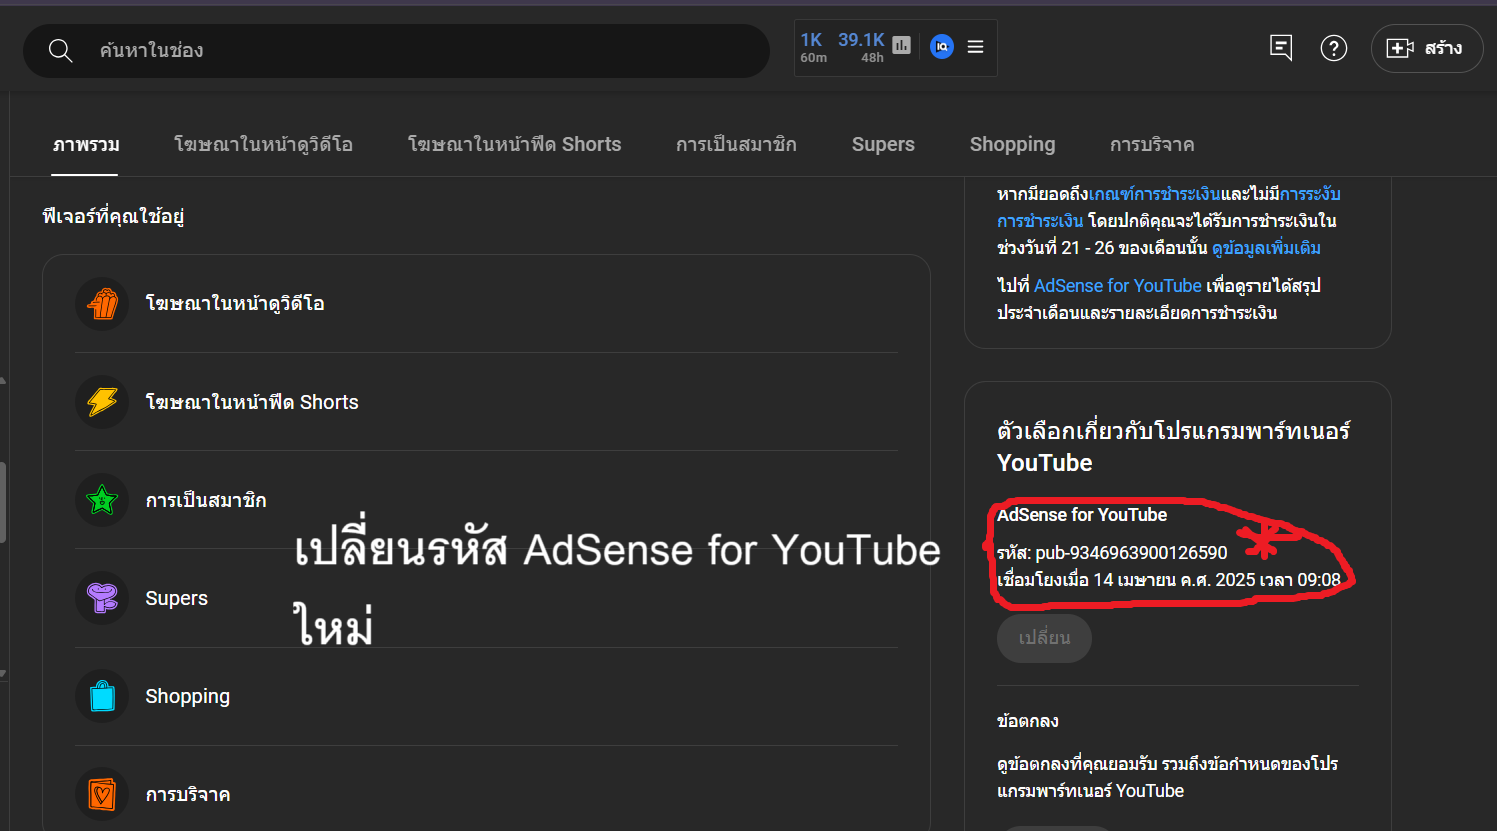1497x831 pixels.
Task: Click the 39.1K 48h stats value
Action: click(861, 47)
